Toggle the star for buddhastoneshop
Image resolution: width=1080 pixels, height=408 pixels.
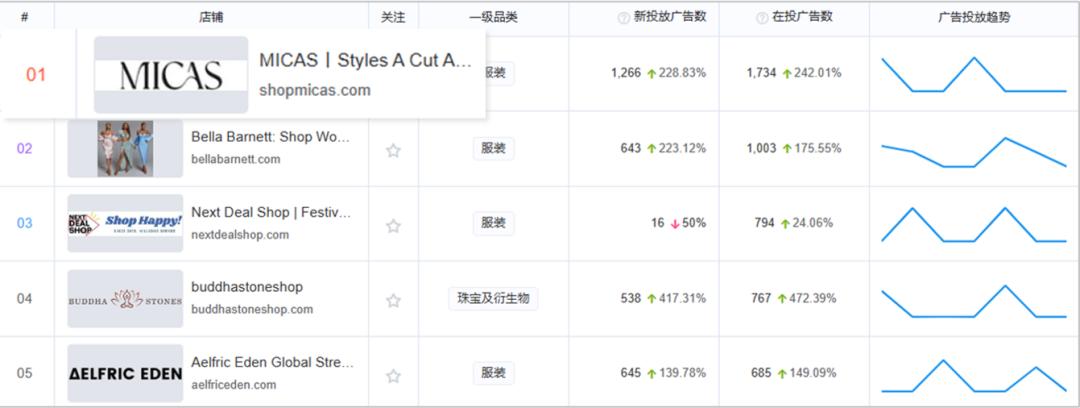pyautogui.click(x=393, y=300)
